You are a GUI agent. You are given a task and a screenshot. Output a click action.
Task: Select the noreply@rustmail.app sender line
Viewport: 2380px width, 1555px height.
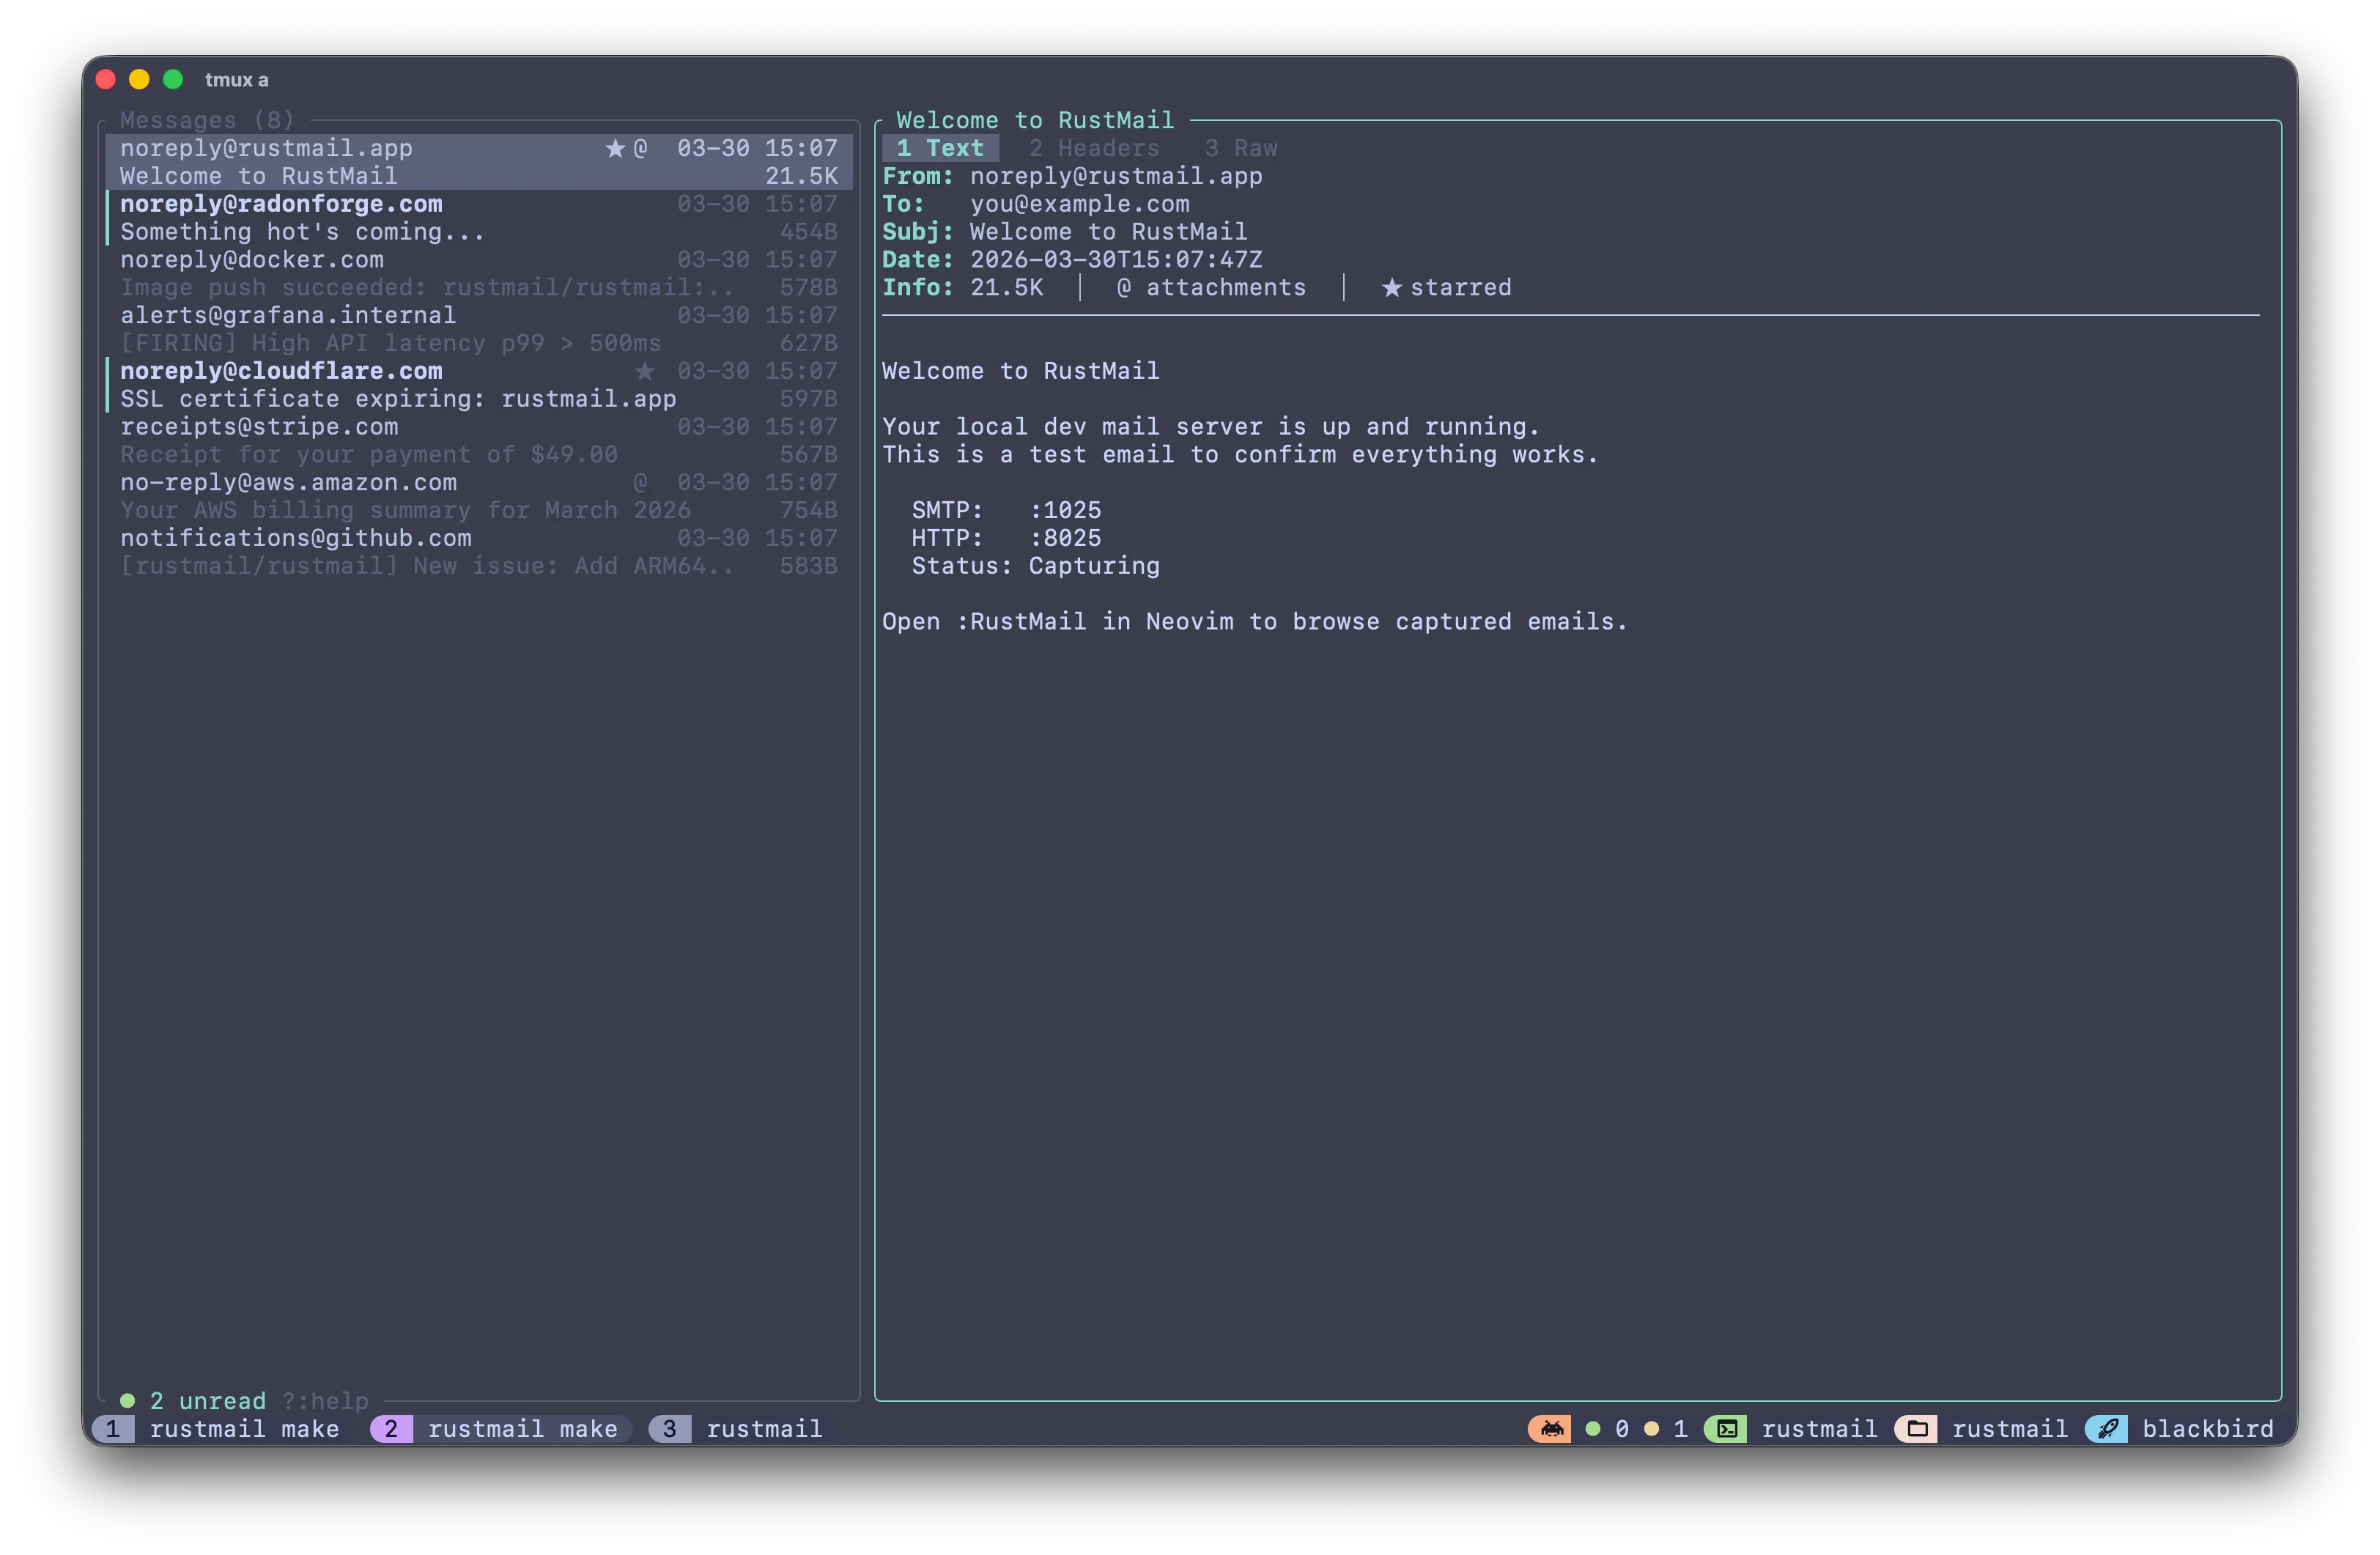coord(266,148)
